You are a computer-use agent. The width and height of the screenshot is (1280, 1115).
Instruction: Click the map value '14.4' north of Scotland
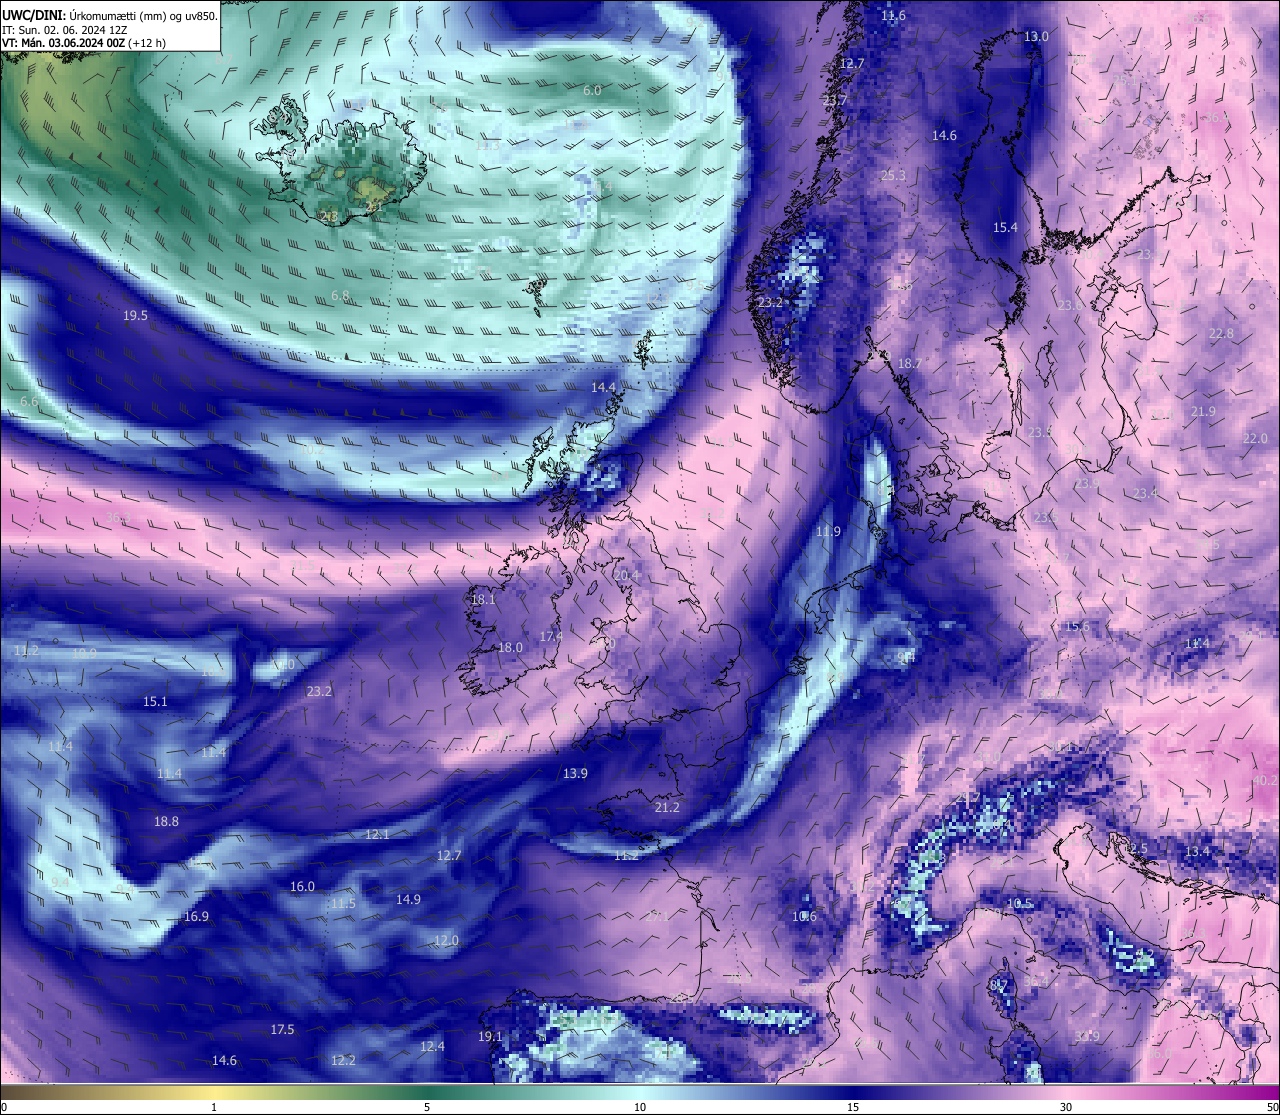(603, 387)
